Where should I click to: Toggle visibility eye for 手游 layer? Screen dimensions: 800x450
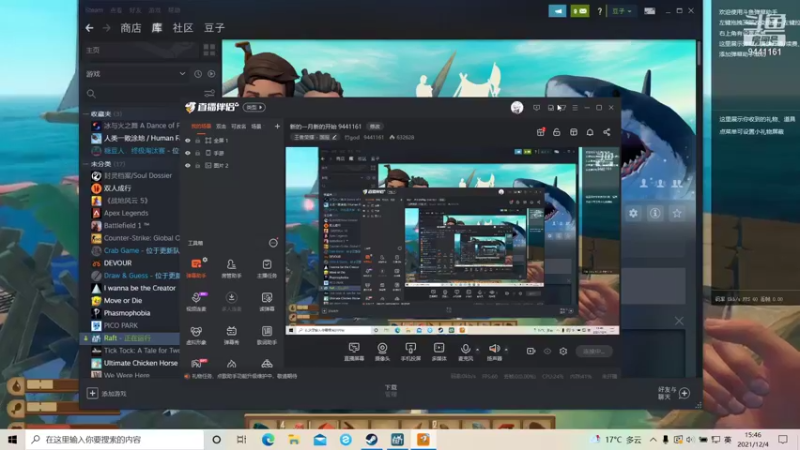coord(188,153)
